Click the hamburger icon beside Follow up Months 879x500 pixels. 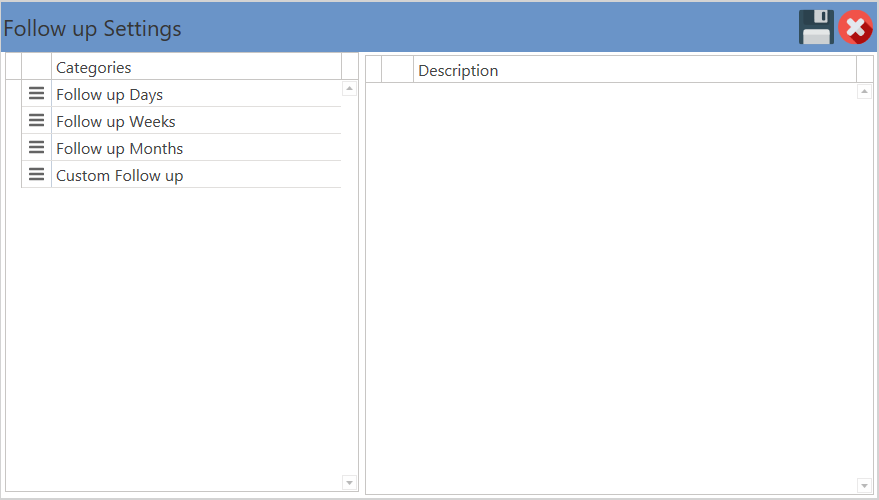tap(36, 147)
